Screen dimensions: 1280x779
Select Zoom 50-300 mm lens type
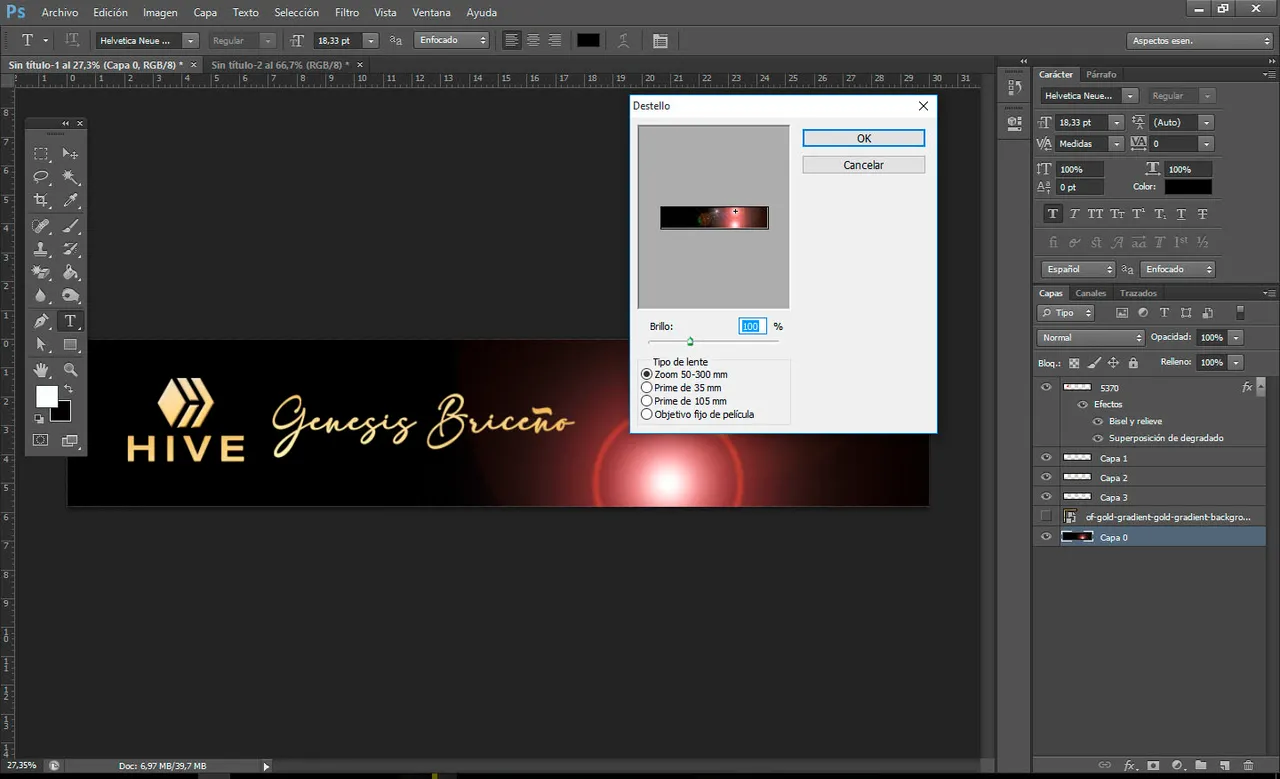click(x=646, y=374)
